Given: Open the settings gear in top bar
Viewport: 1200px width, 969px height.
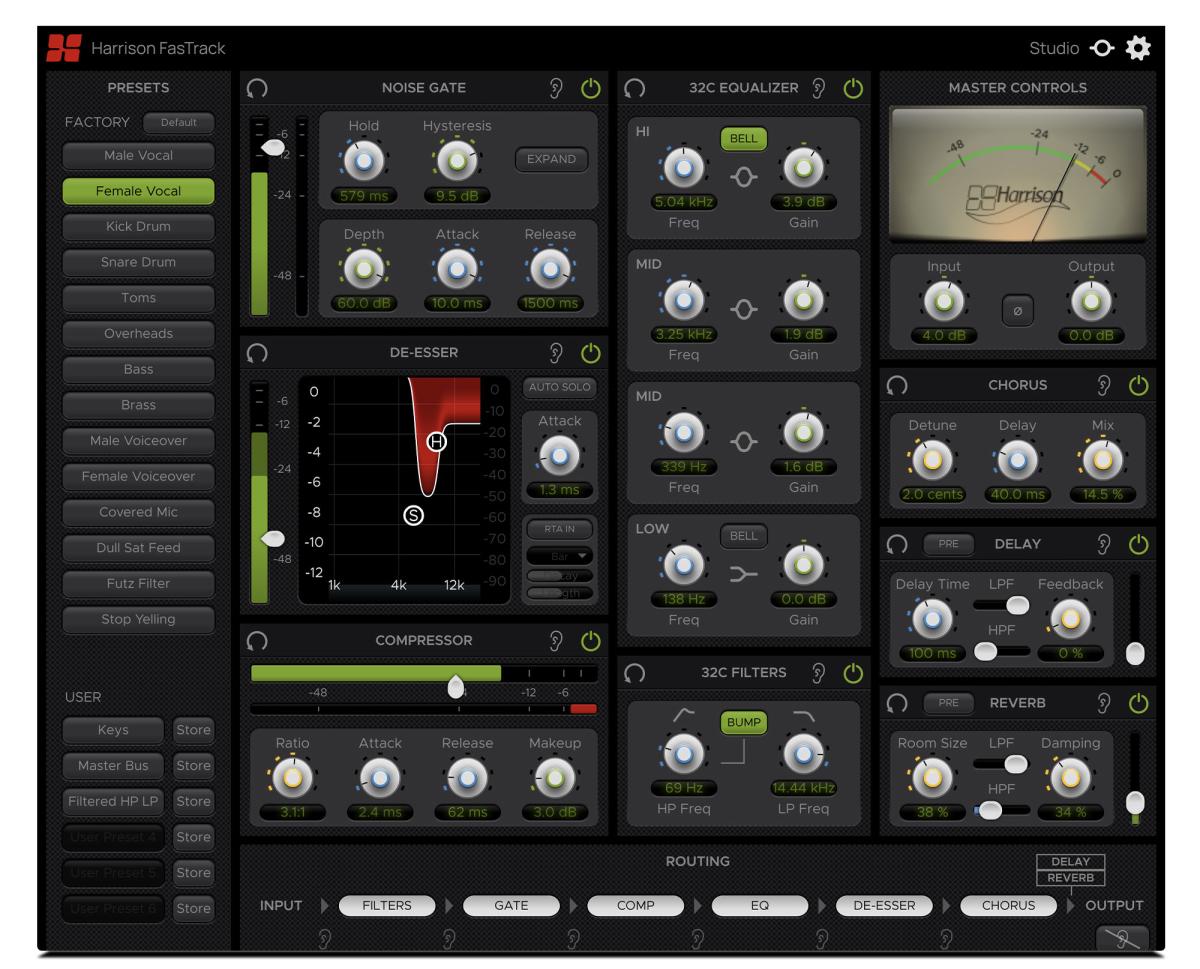Looking at the screenshot, I should [x=1139, y=48].
